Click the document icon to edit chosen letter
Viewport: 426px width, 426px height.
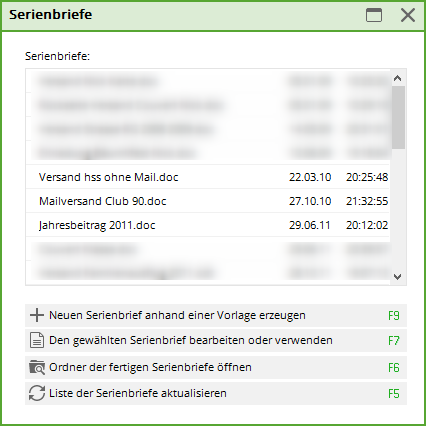point(37,340)
